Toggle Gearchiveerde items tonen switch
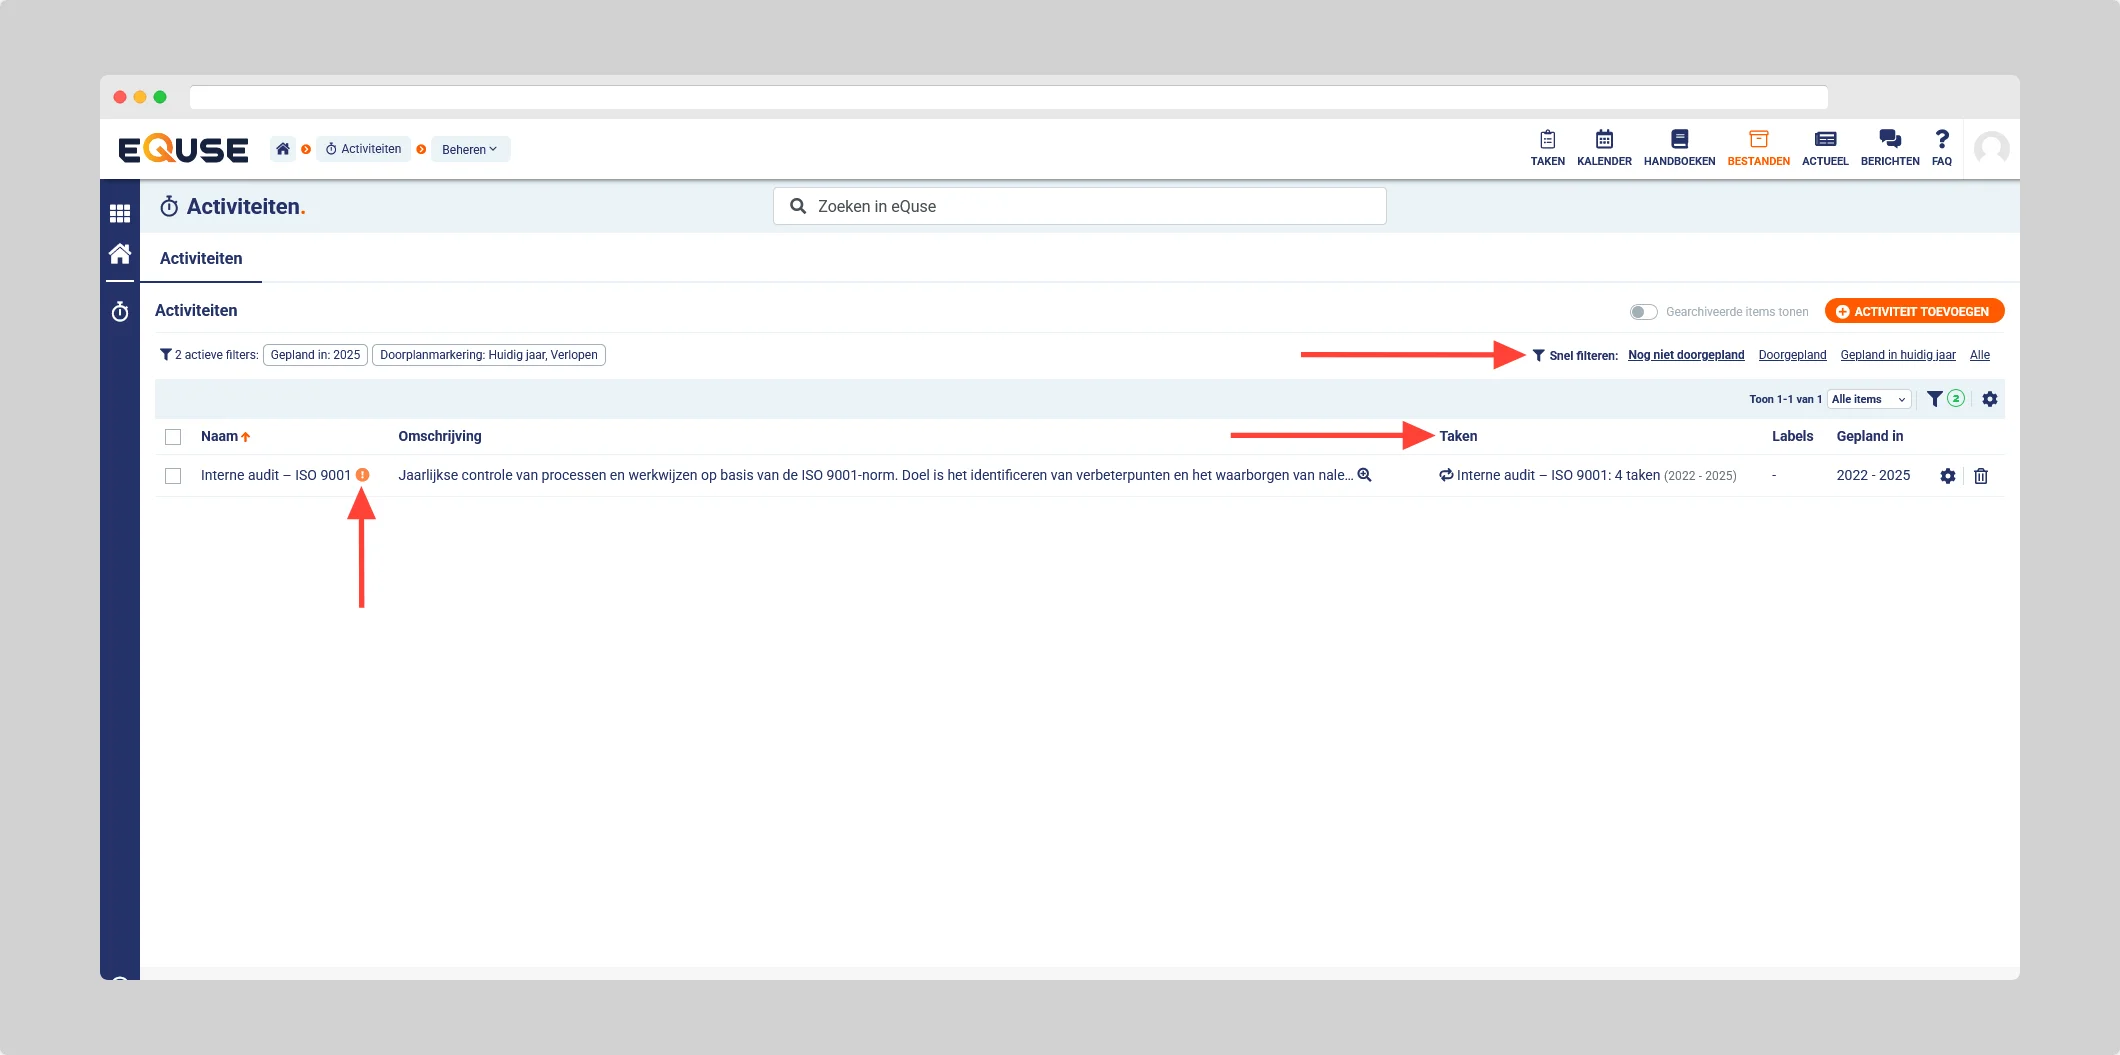This screenshot has width=2120, height=1055. (1643, 312)
